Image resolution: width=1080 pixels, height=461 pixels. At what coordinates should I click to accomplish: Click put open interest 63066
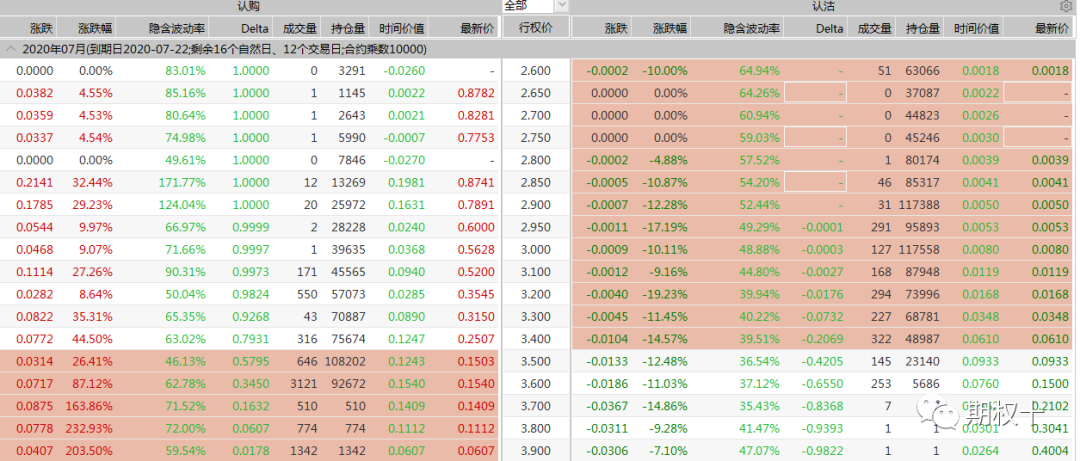pos(924,70)
